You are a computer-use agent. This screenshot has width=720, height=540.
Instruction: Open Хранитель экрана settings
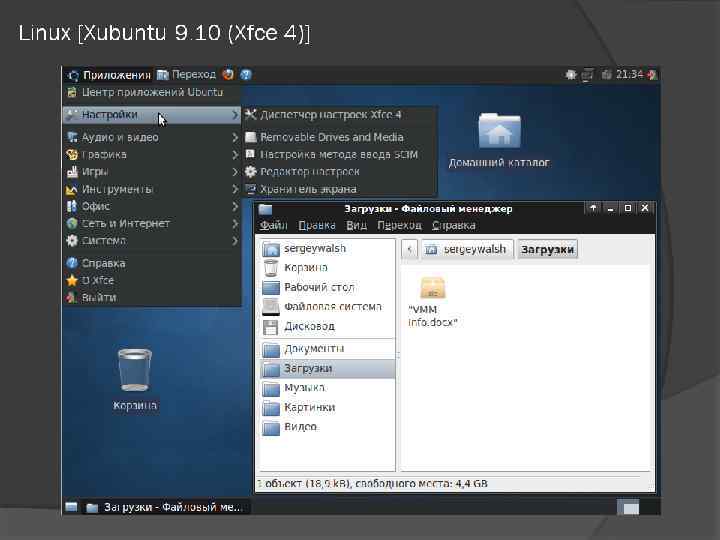coord(339,189)
